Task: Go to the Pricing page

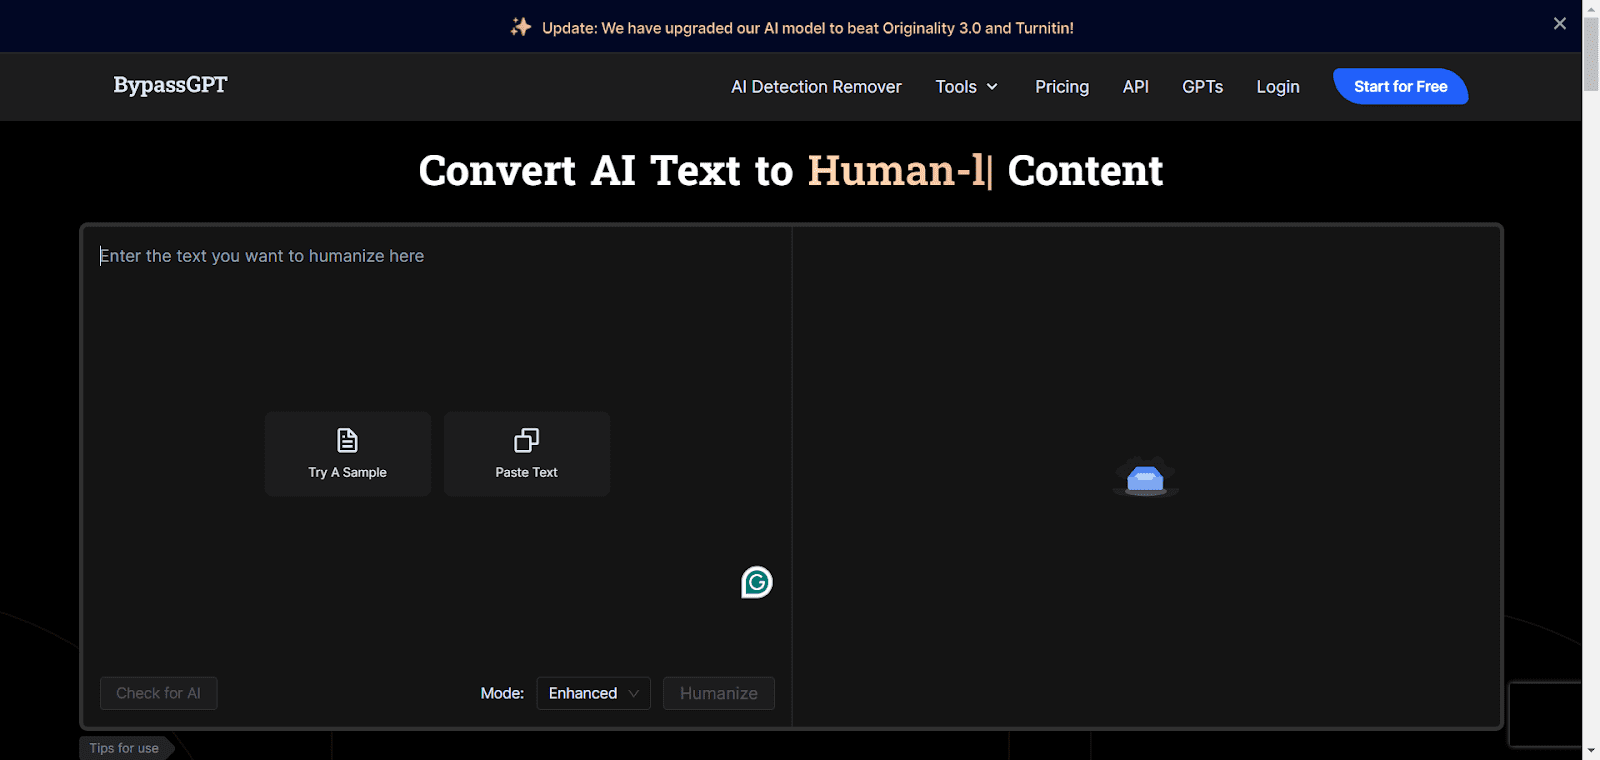Action: [x=1061, y=87]
